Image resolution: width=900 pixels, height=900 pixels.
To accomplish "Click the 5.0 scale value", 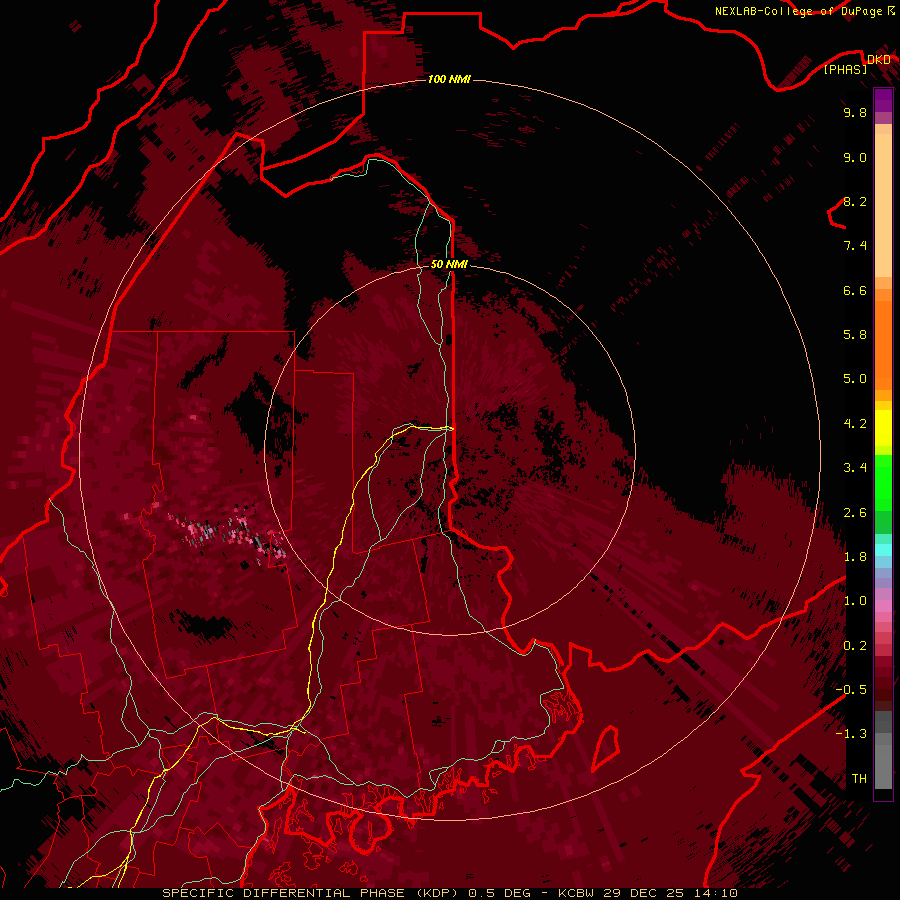I will (x=855, y=379).
